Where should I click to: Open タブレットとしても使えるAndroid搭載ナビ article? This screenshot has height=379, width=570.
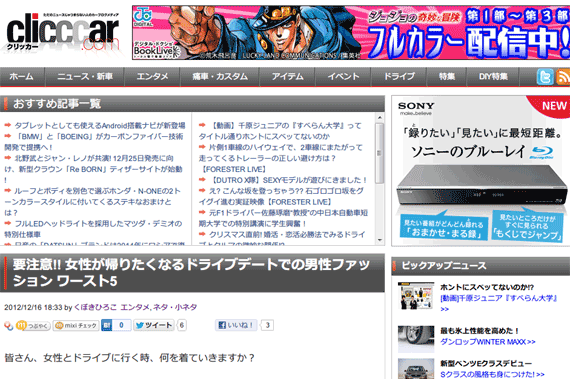[100, 126]
